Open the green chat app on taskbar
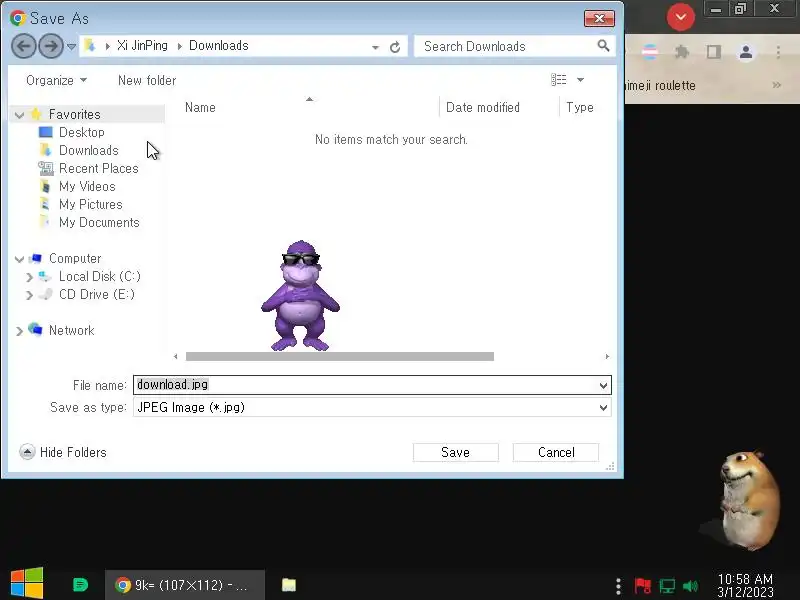This screenshot has width=800, height=600. tap(80, 585)
